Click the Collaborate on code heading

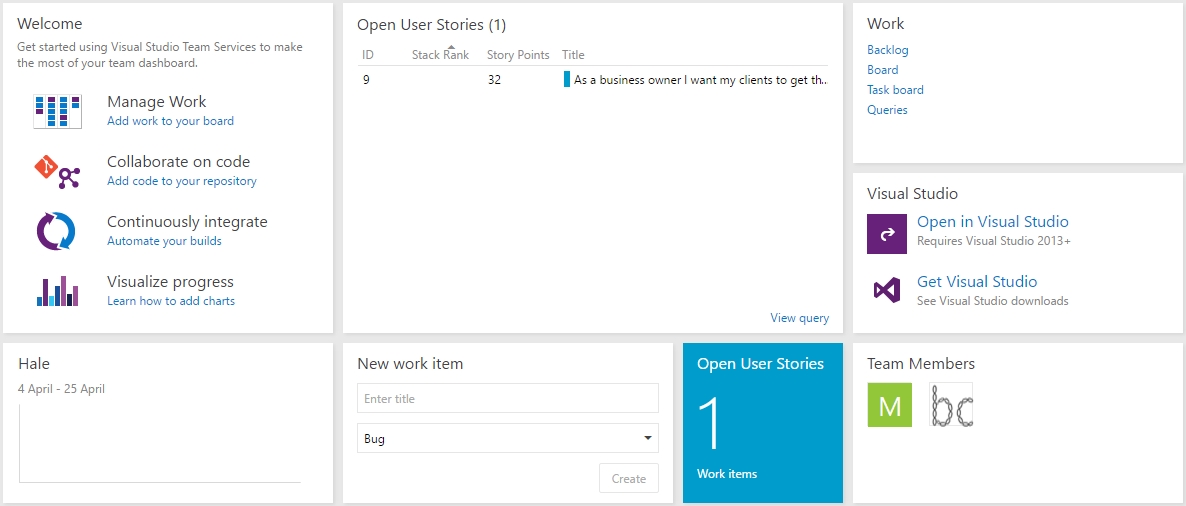click(179, 162)
